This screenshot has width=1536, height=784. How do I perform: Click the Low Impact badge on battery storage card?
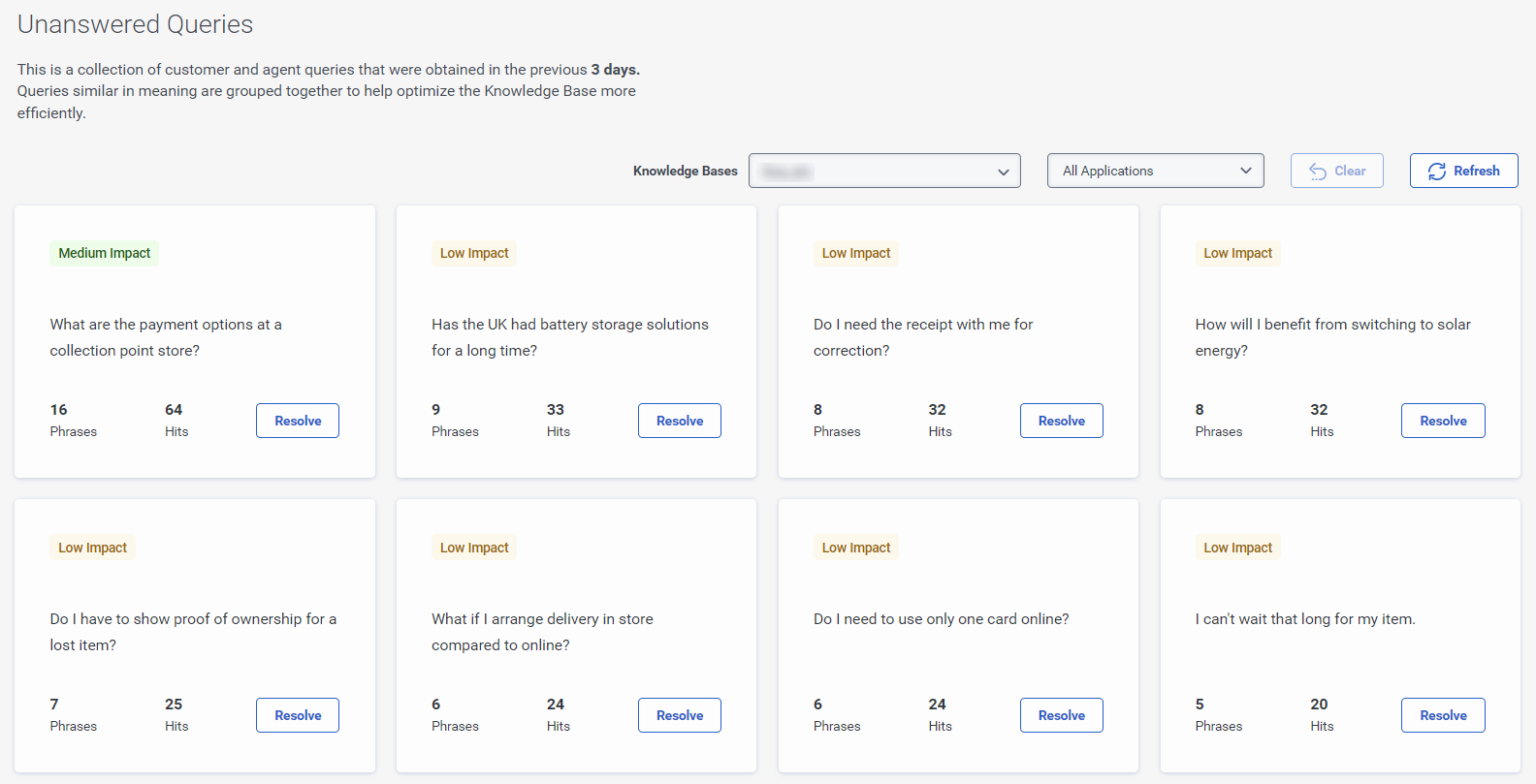point(474,253)
